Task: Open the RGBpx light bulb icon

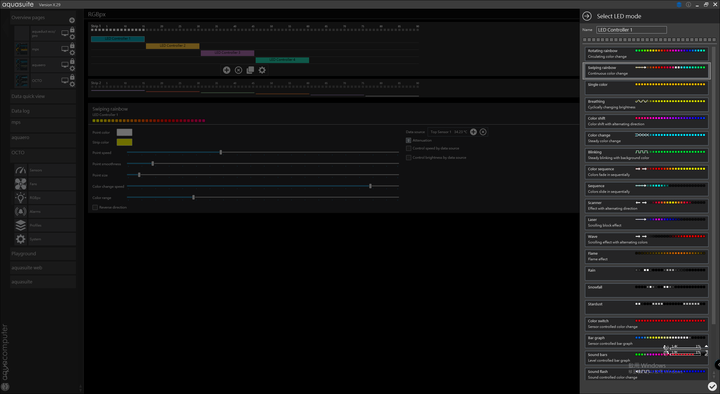Action: click(x=20, y=197)
